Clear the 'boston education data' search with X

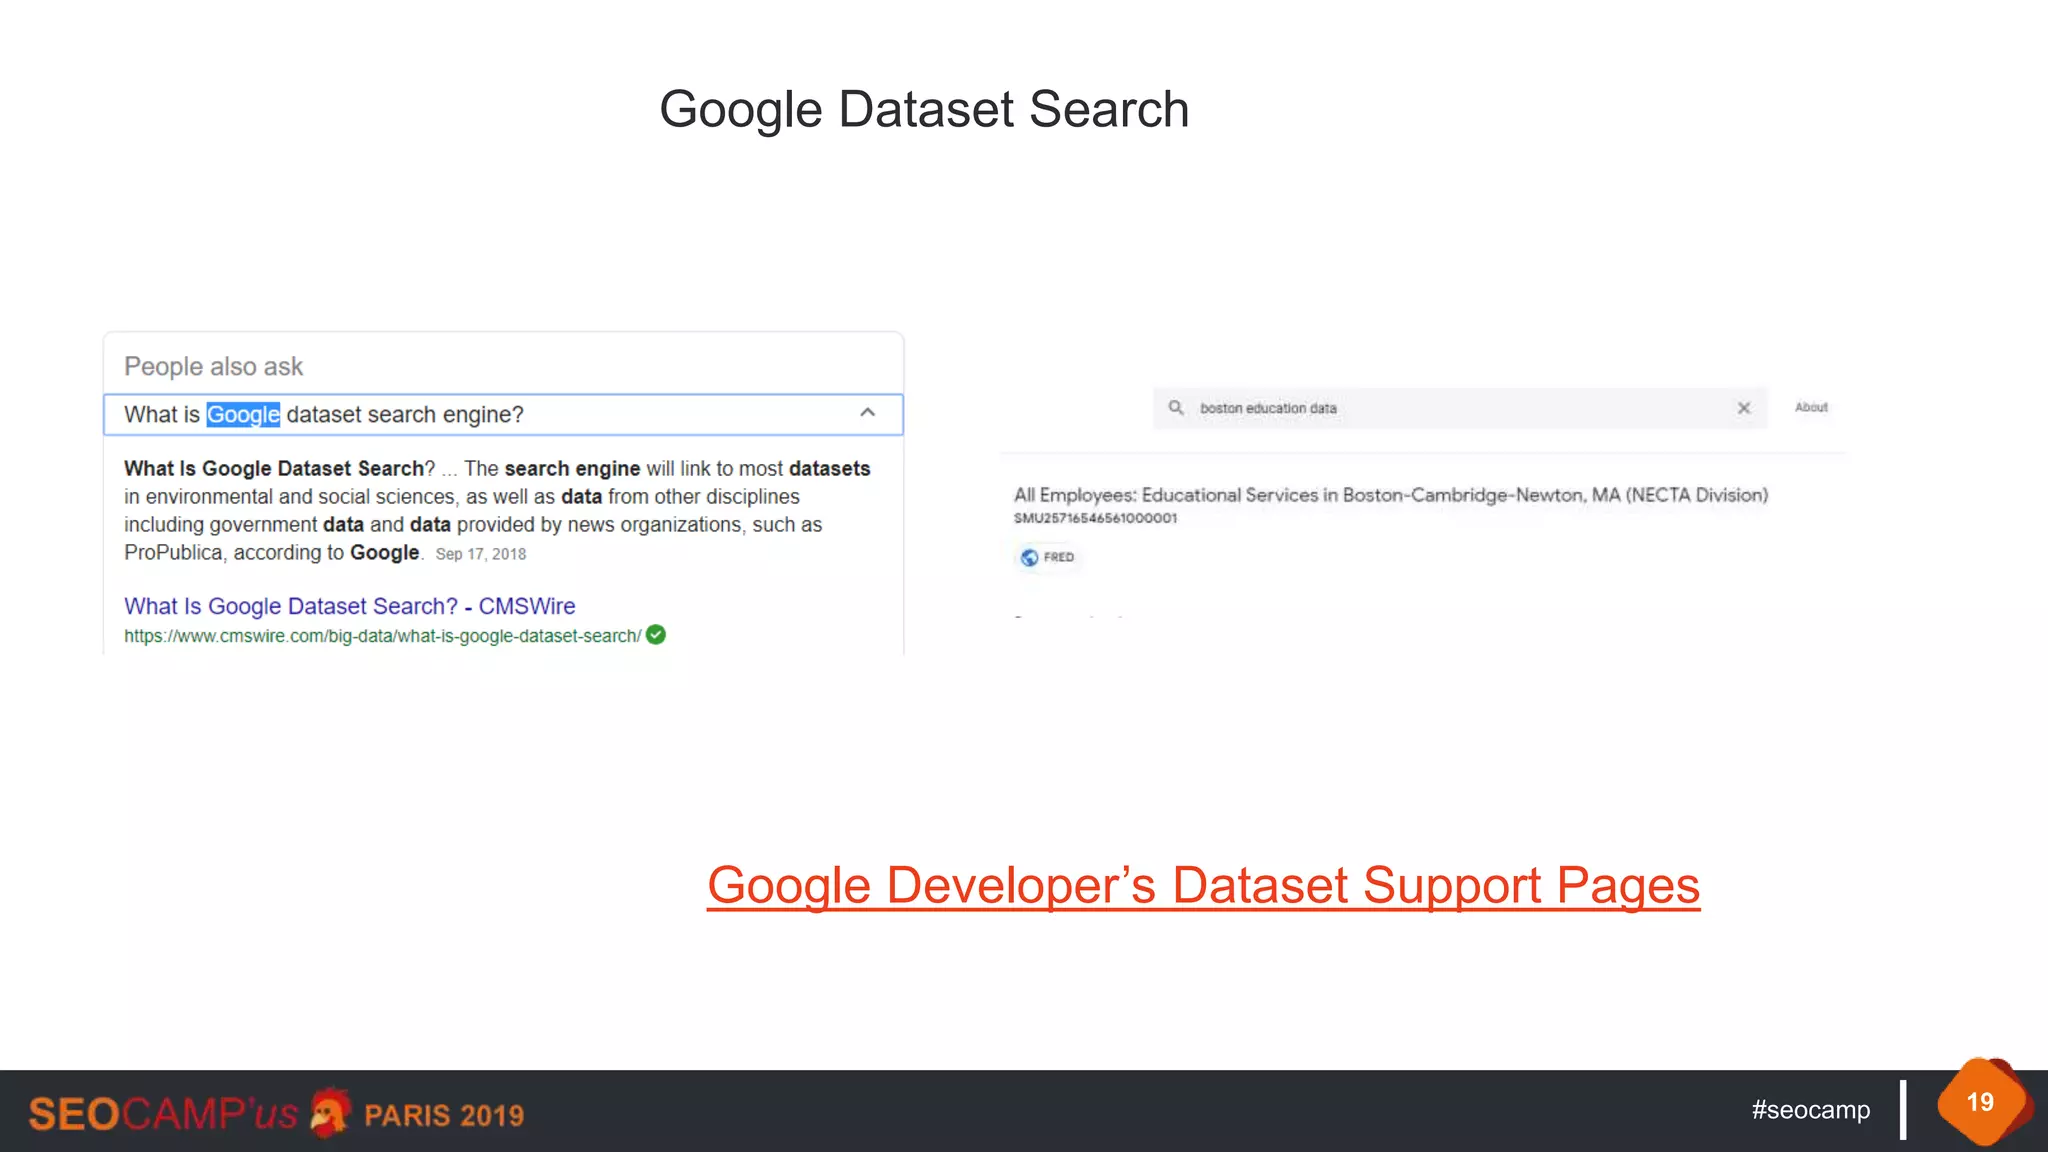click(1744, 408)
